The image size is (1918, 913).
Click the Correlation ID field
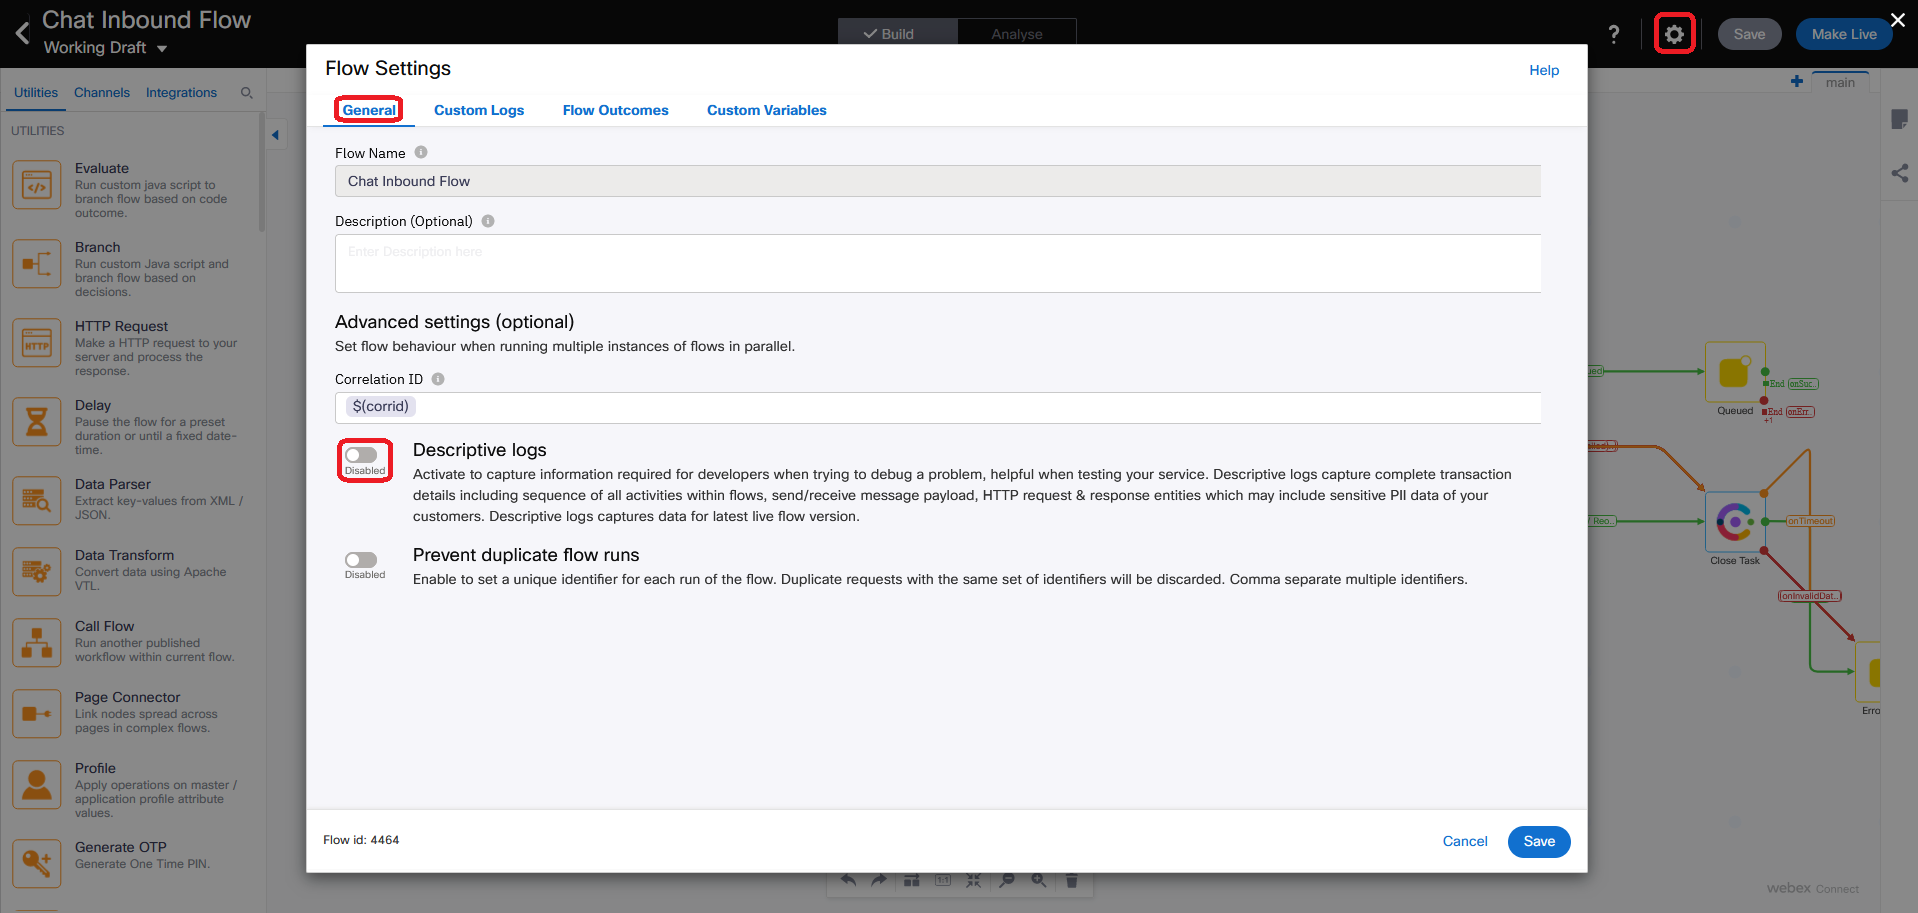point(938,407)
